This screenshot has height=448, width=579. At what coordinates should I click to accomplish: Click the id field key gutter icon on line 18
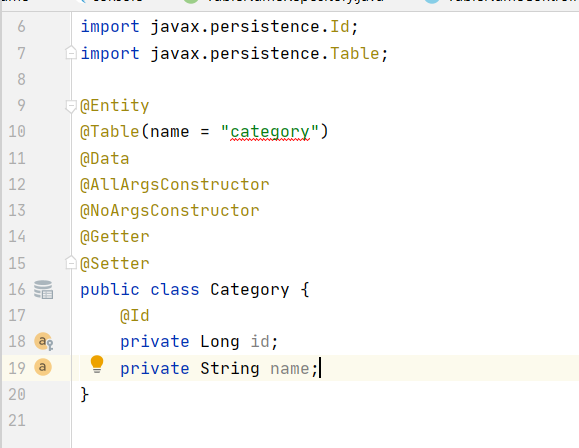[x=44, y=341]
